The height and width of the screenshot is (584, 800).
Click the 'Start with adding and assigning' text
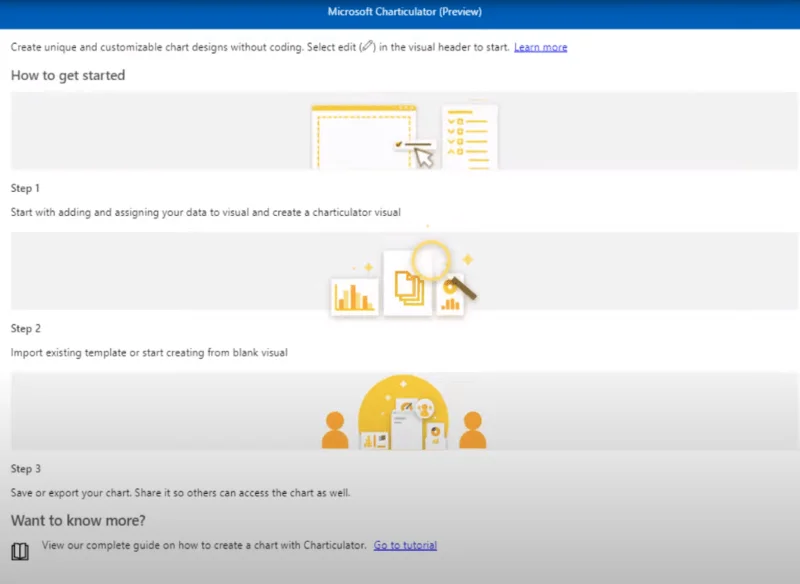(x=206, y=213)
